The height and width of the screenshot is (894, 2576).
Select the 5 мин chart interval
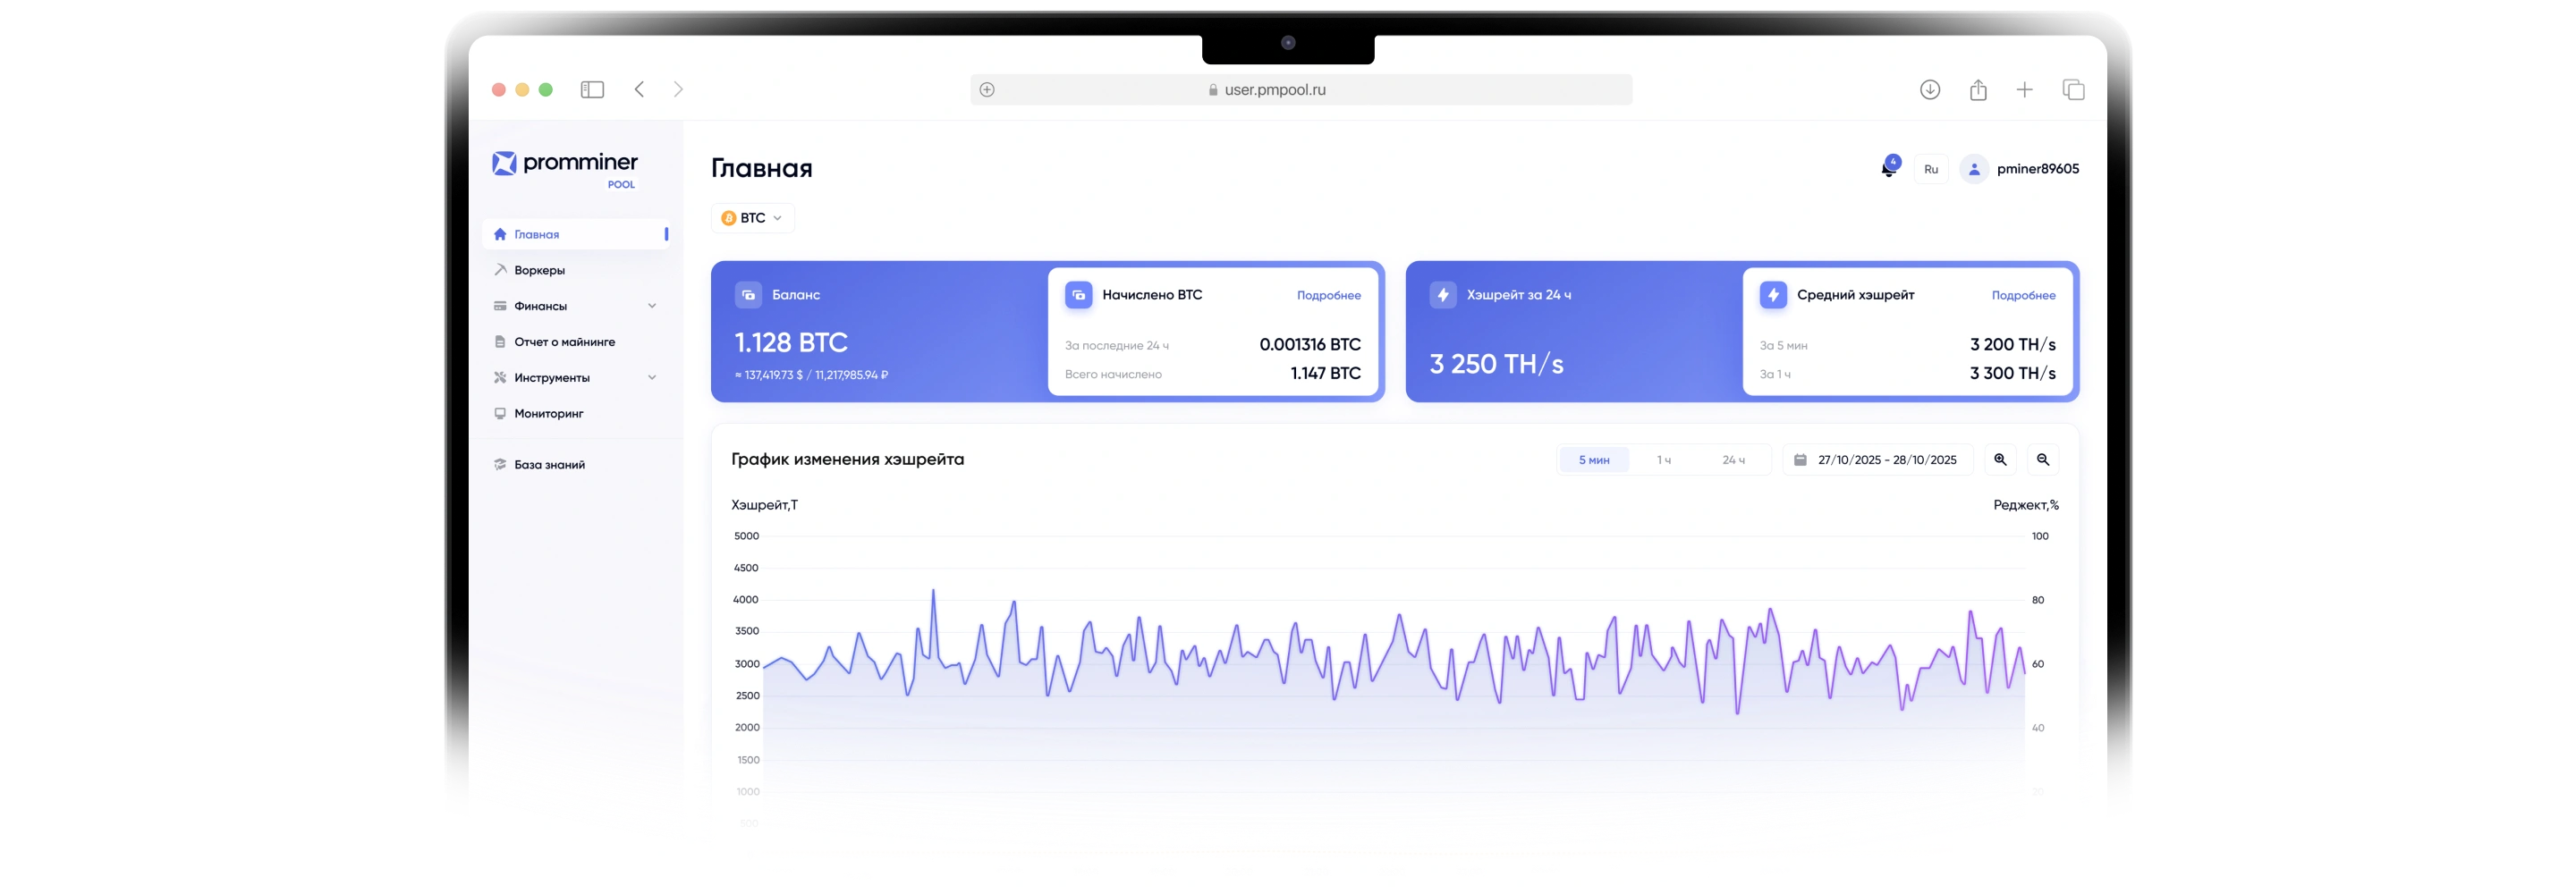point(1594,460)
